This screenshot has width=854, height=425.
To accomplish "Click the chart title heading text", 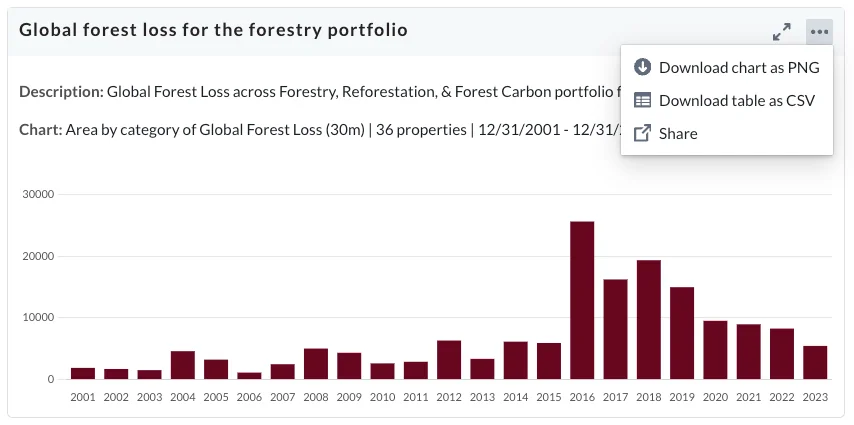I will [214, 30].
